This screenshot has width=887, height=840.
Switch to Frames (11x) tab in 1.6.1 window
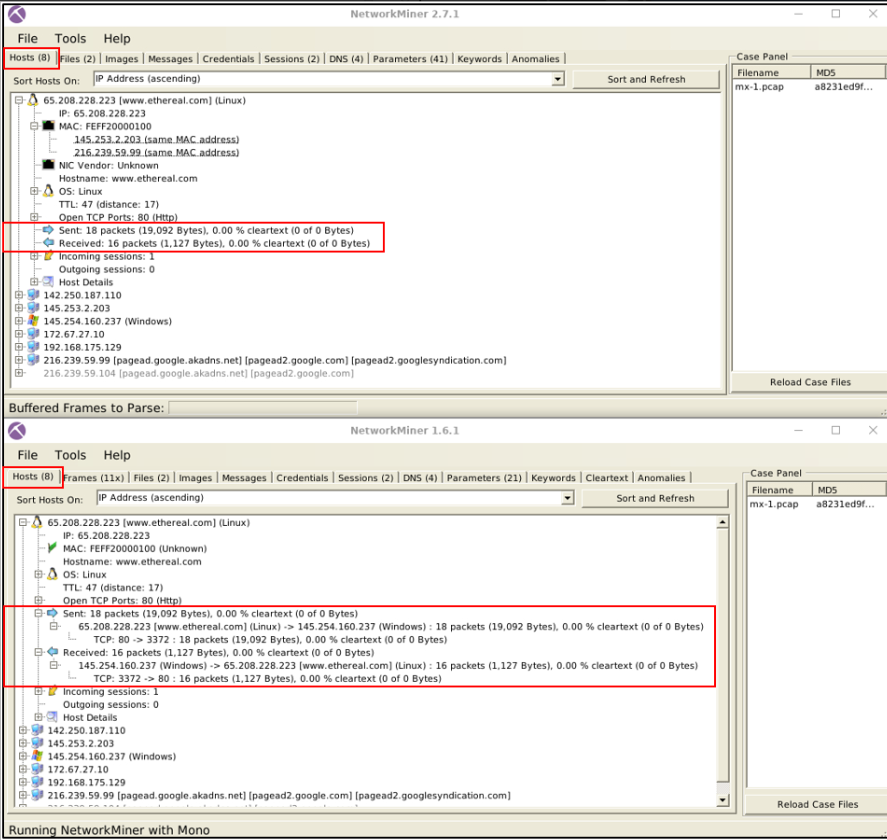click(93, 477)
